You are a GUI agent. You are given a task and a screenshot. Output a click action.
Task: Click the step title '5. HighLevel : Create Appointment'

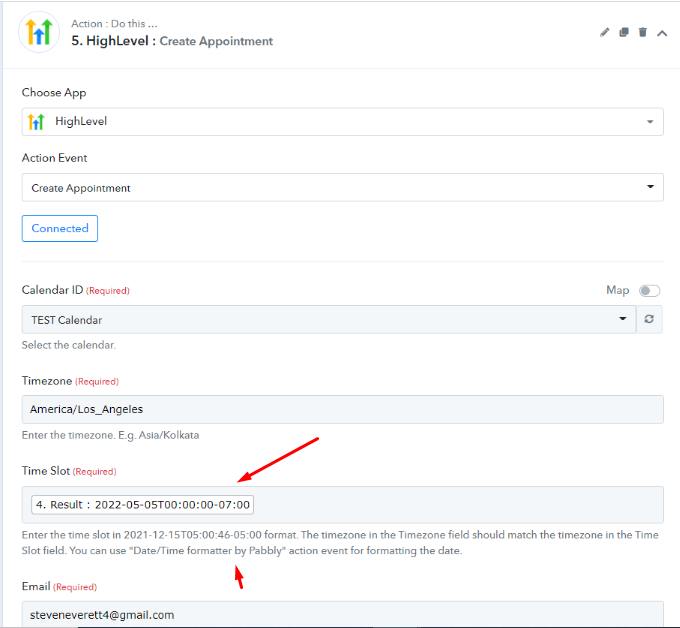[172, 41]
